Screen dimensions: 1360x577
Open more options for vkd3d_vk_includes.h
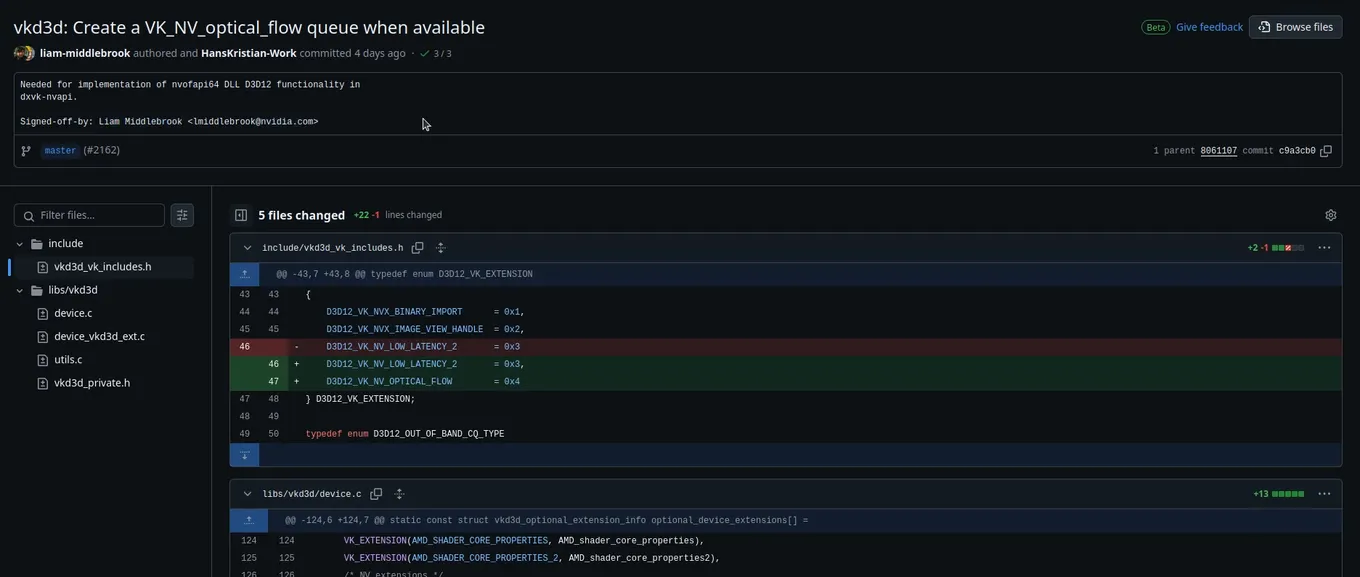click(x=1324, y=248)
